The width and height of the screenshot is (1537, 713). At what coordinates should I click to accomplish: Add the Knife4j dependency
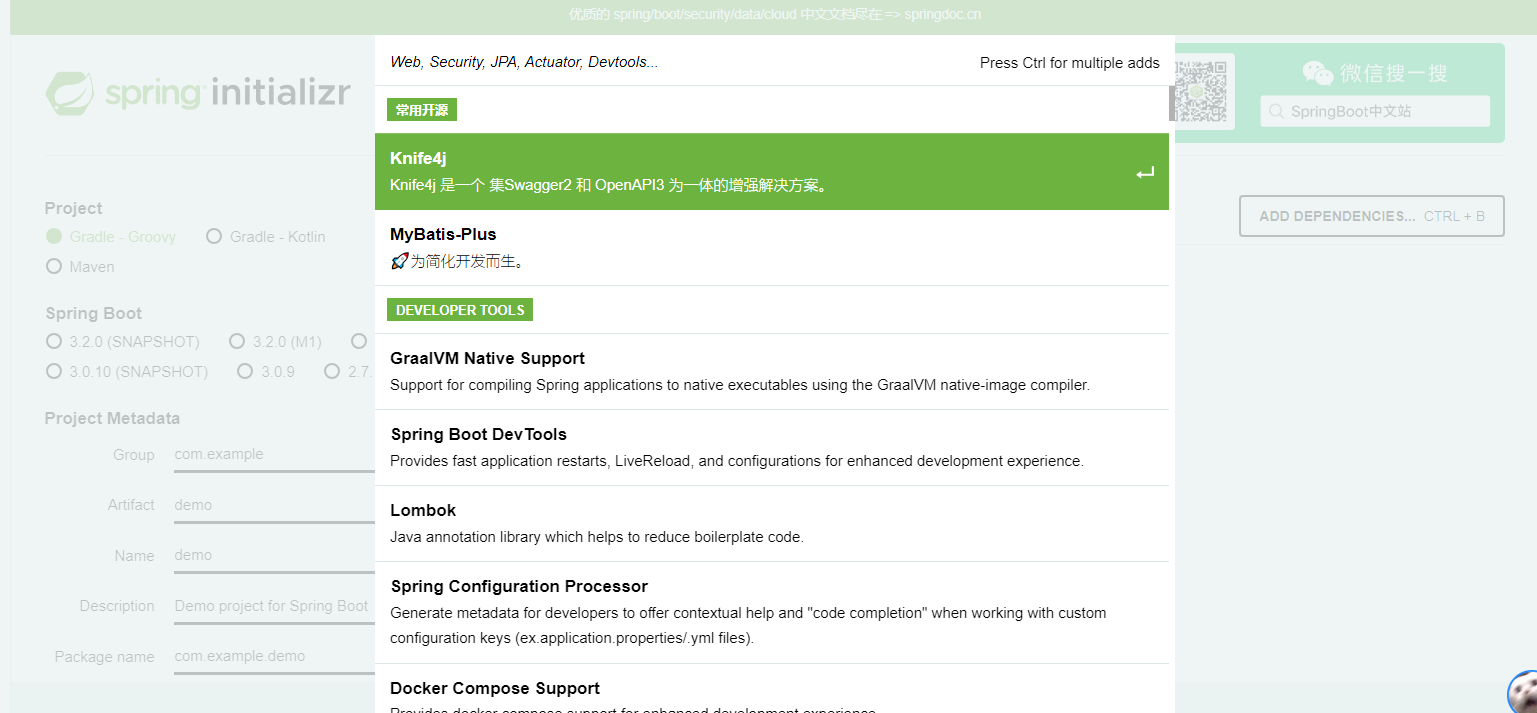[x=772, y=172]
